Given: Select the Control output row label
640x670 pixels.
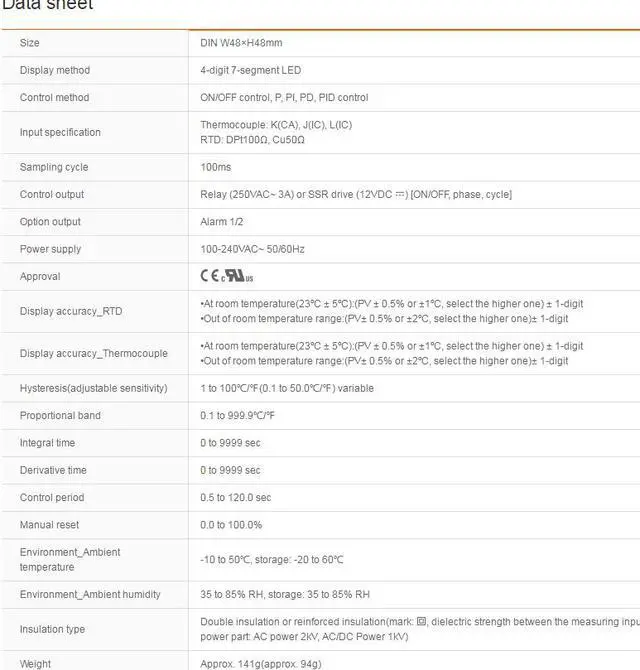Looking at the screenshot, I should pos(52,194).
